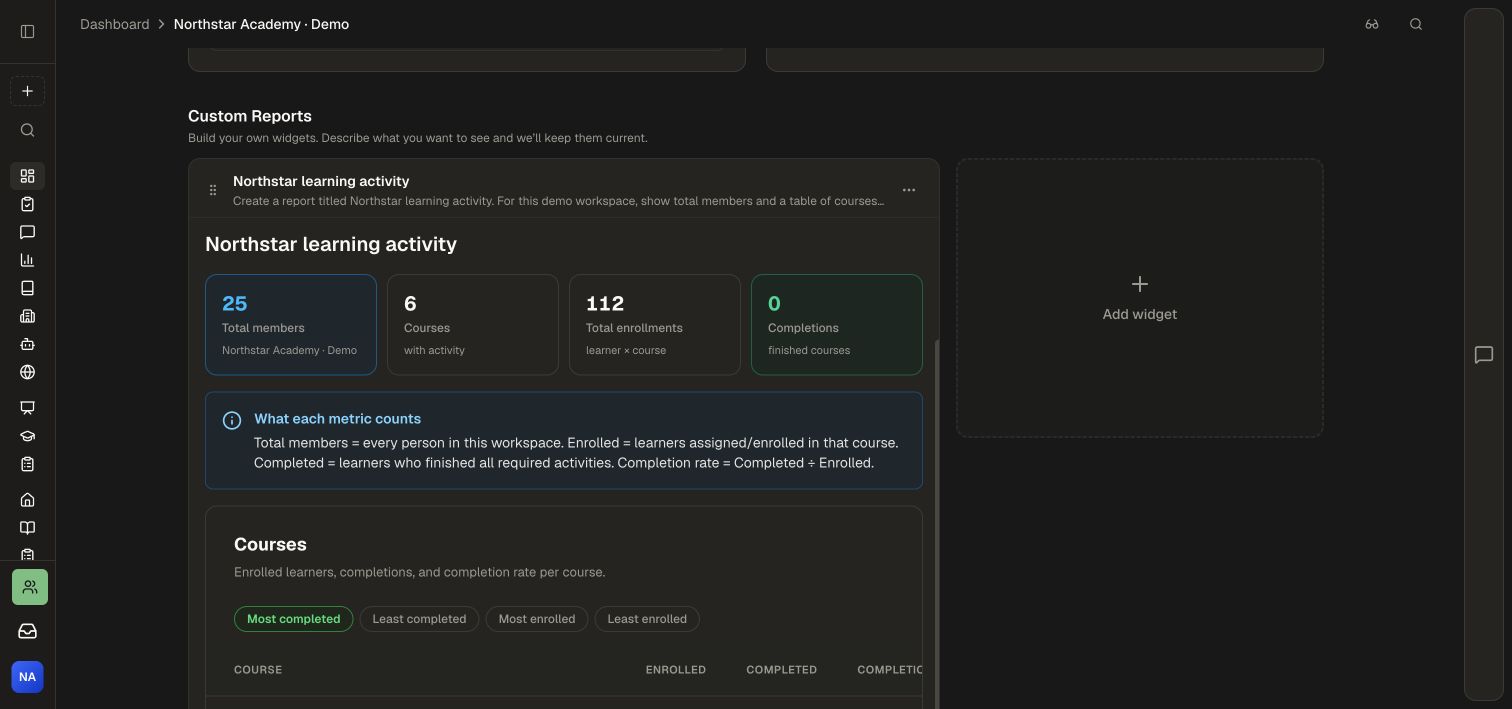1512x709 pixels.
Task: Open the bar chart analytics icon
Action: pyautogui.click(x=27, y=260)
